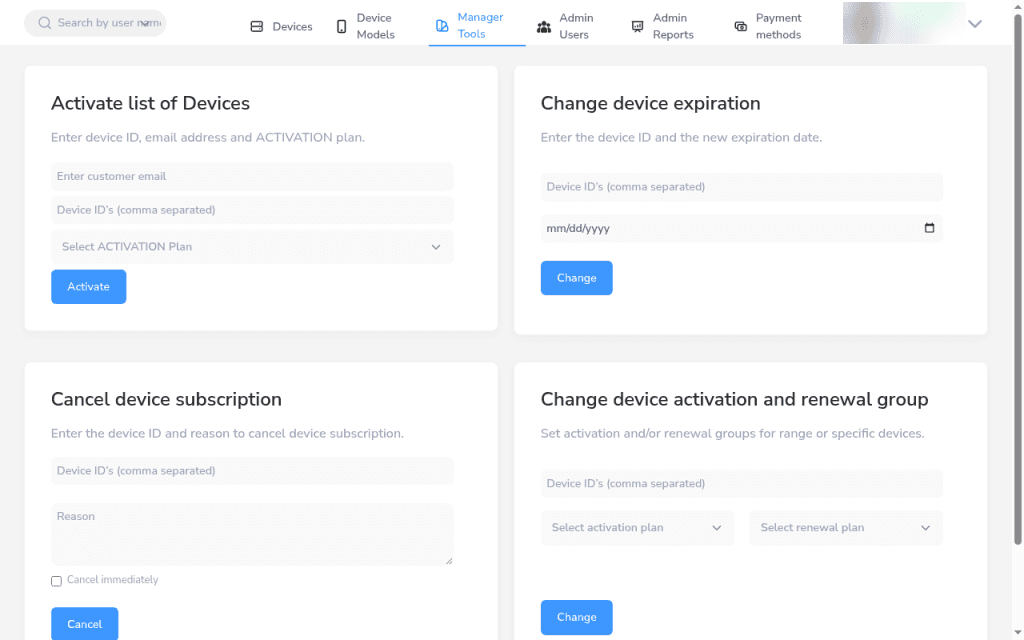Click Device ID's field under Change expiration
Viewport: 1024px width, 640px height.
(742, 187)
